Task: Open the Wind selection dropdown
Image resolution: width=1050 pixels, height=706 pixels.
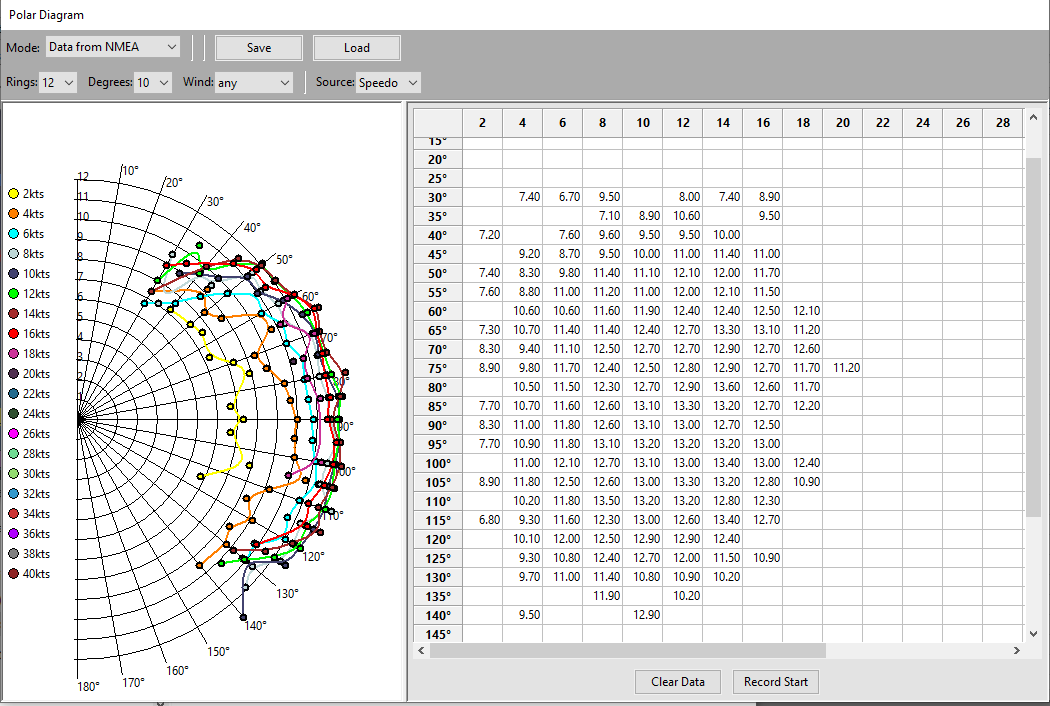Action: [x=254, y=83]
